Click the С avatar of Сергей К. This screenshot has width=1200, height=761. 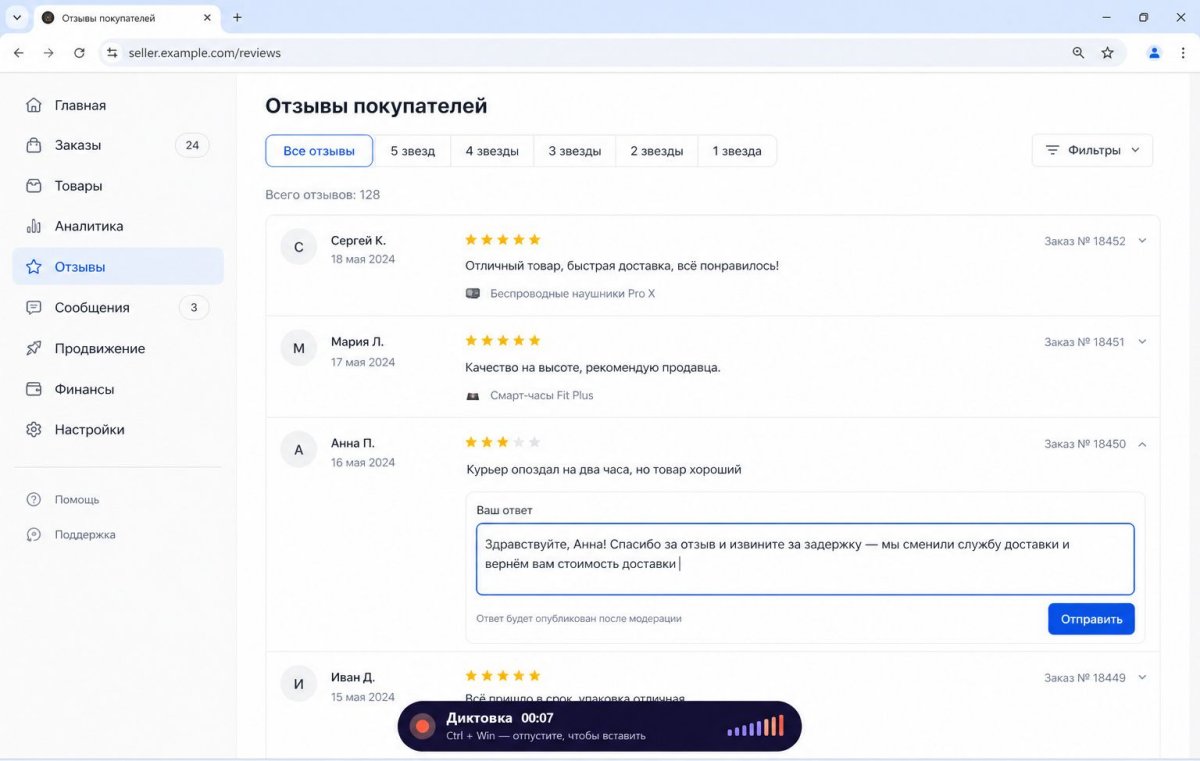coord(298,246)
